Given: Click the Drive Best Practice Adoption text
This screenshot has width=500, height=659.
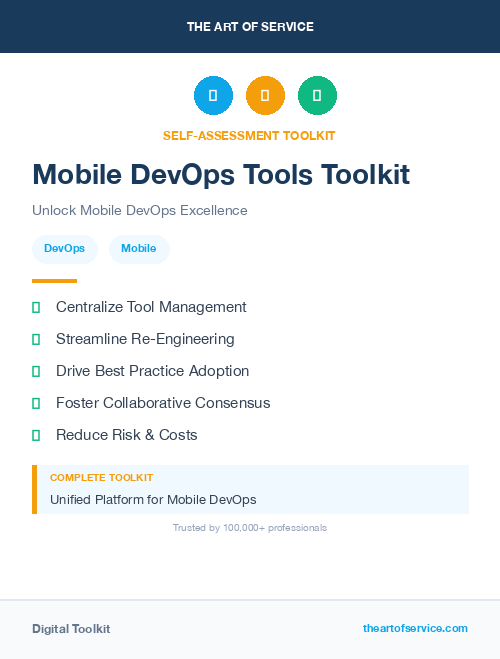Looking at the screenshot, I should (153, 371).
